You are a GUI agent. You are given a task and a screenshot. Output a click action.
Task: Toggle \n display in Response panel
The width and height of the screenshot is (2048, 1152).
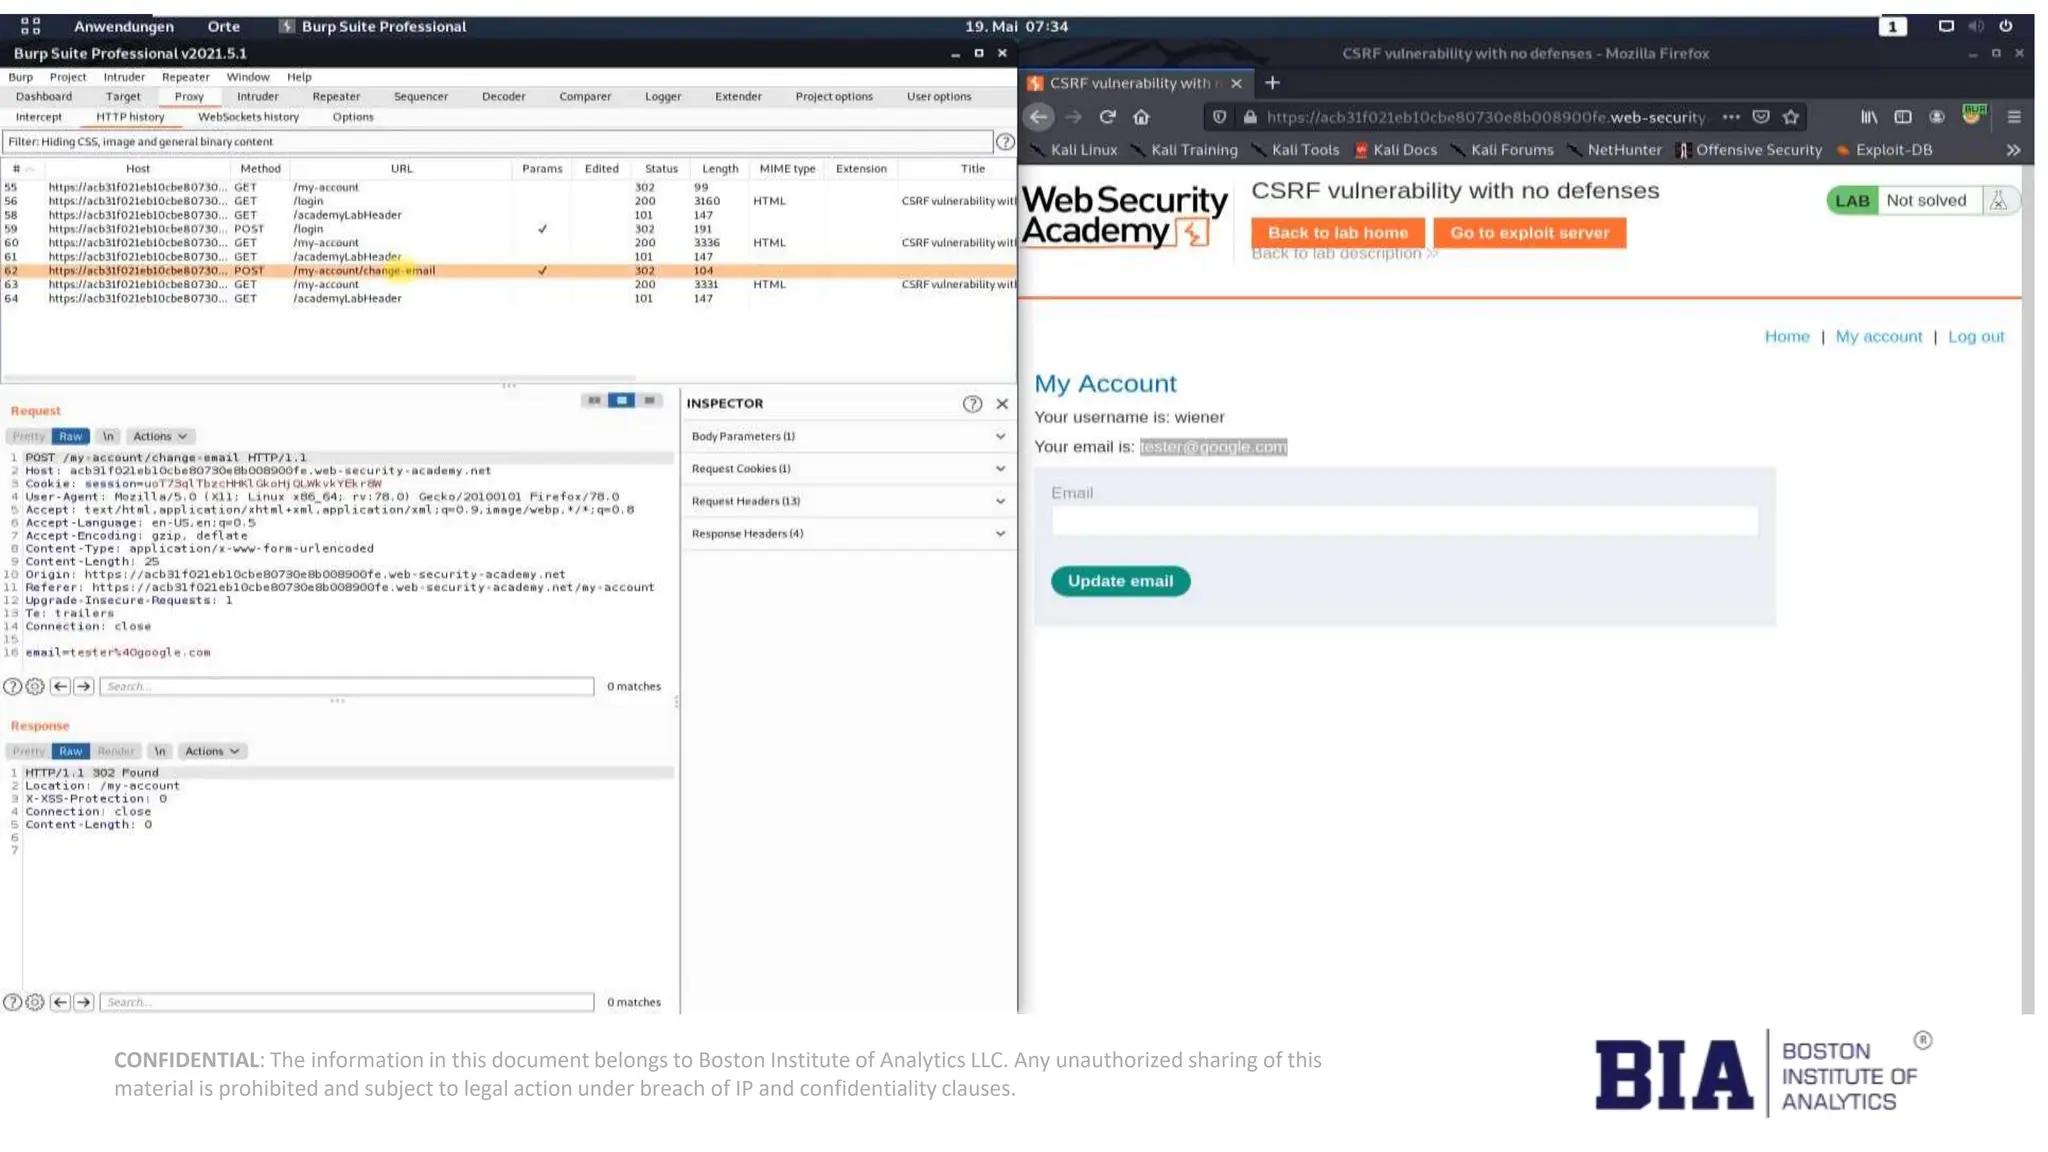[x=160, y=751]
